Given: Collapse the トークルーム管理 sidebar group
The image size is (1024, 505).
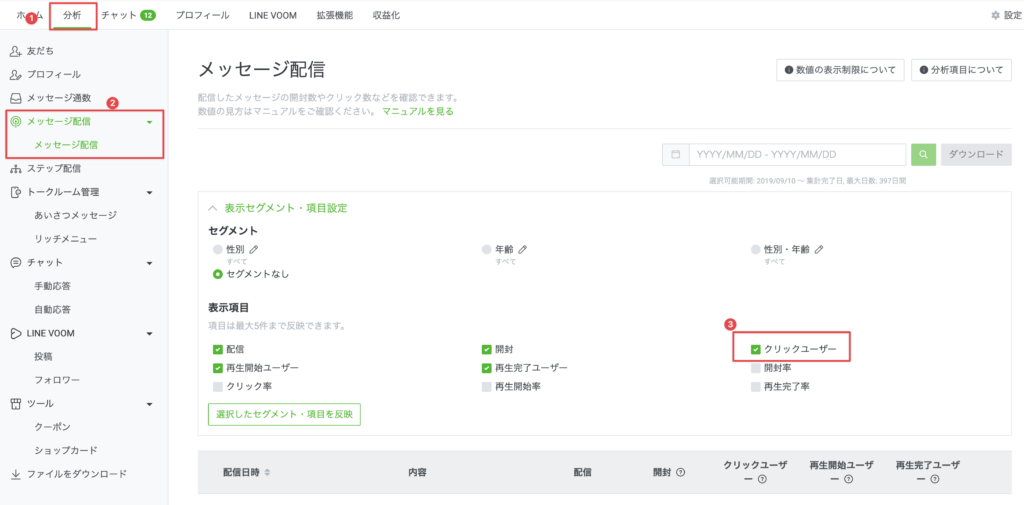Looking at the screenshot, I should click(x=149, y=192).
